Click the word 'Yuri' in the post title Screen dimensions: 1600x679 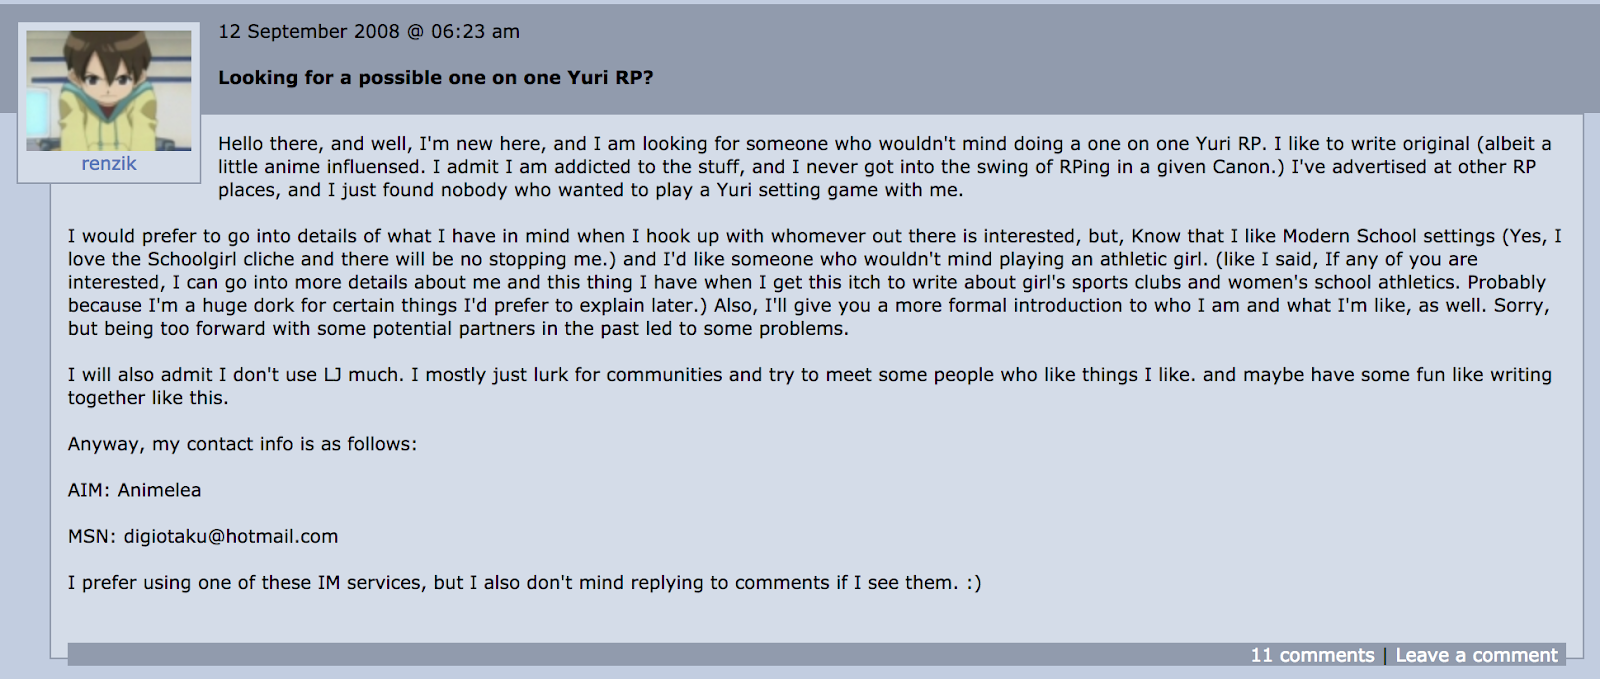(588, 78)
